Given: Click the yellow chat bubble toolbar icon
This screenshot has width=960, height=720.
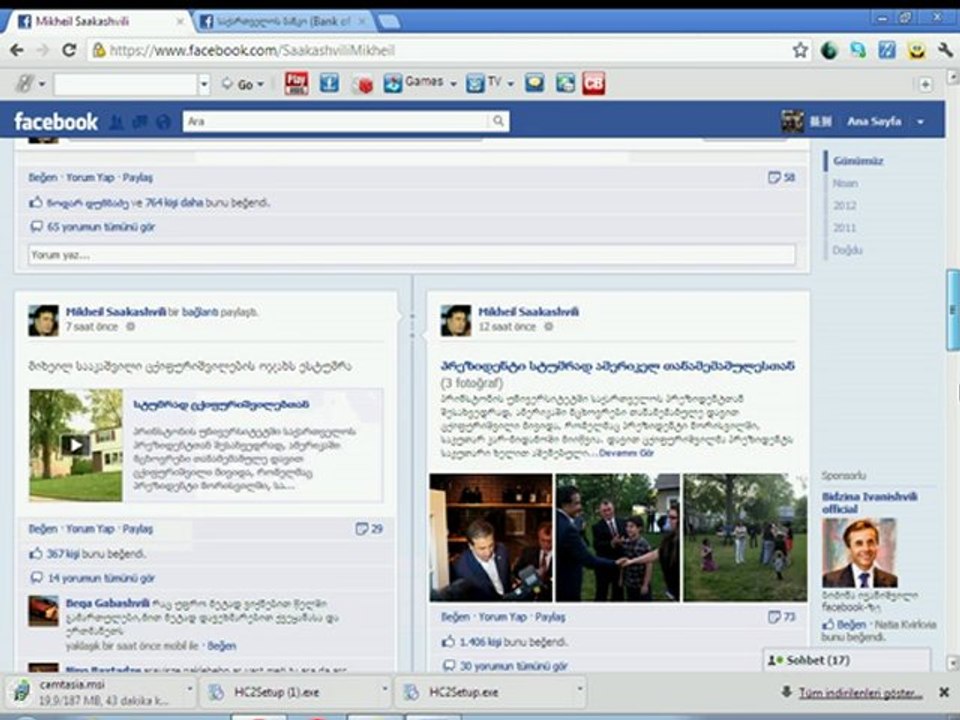Looking at the screenshot, I should point(534,83).
